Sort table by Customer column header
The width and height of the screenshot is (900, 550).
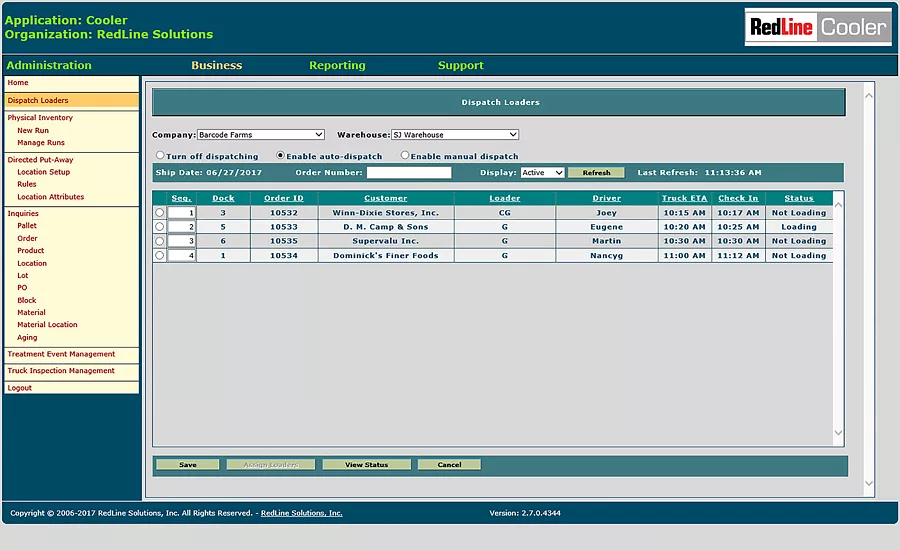pyautogui.click(x=386, y=198)
